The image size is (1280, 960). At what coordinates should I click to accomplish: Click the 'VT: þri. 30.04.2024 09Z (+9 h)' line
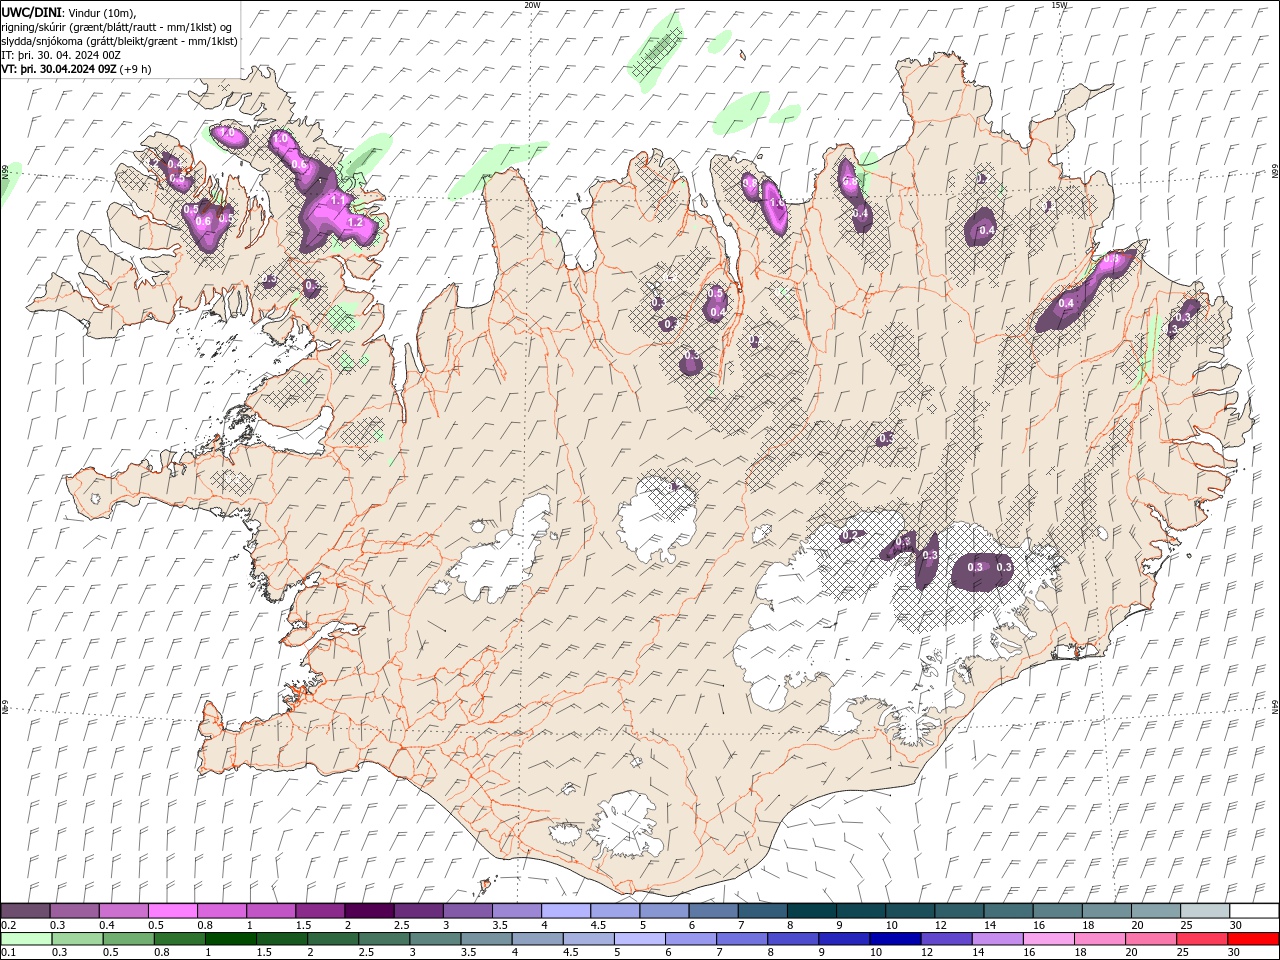pos(77,69)
